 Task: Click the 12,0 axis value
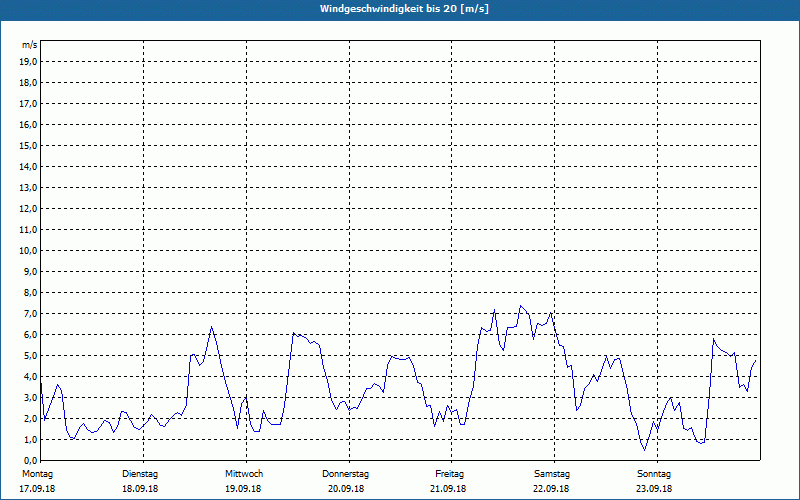click(28, 209)
